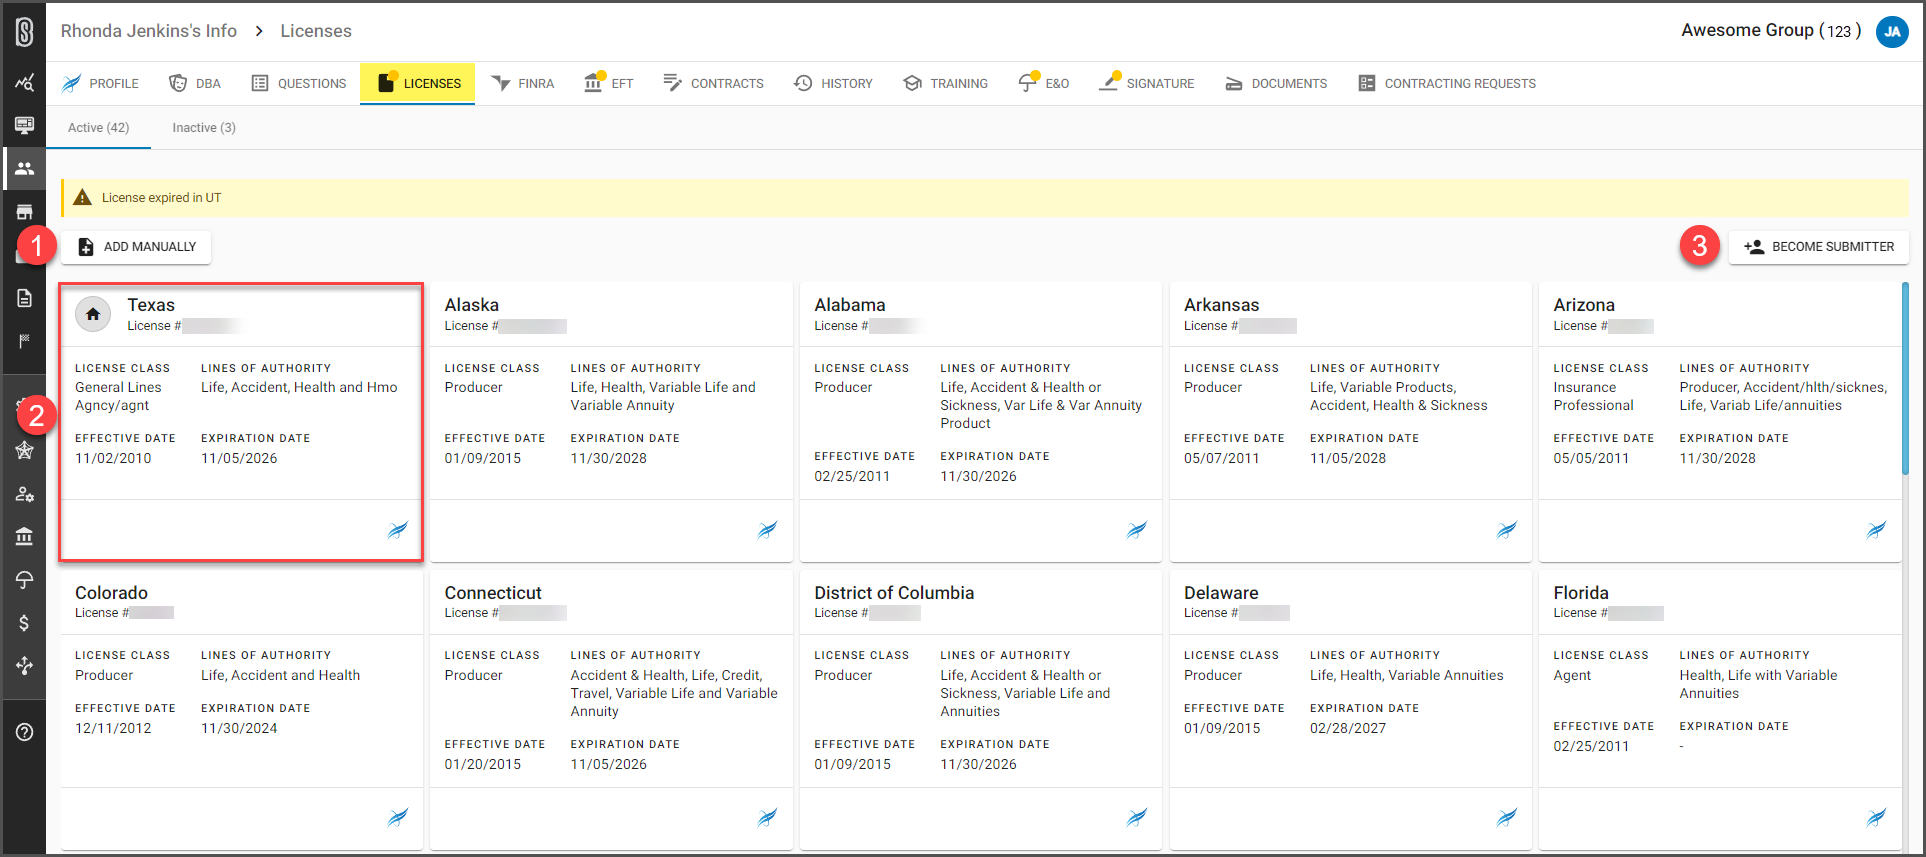Open the user settings sidebar icon
This screenshot has height=857, width=1926.
(x=24, y=494)
